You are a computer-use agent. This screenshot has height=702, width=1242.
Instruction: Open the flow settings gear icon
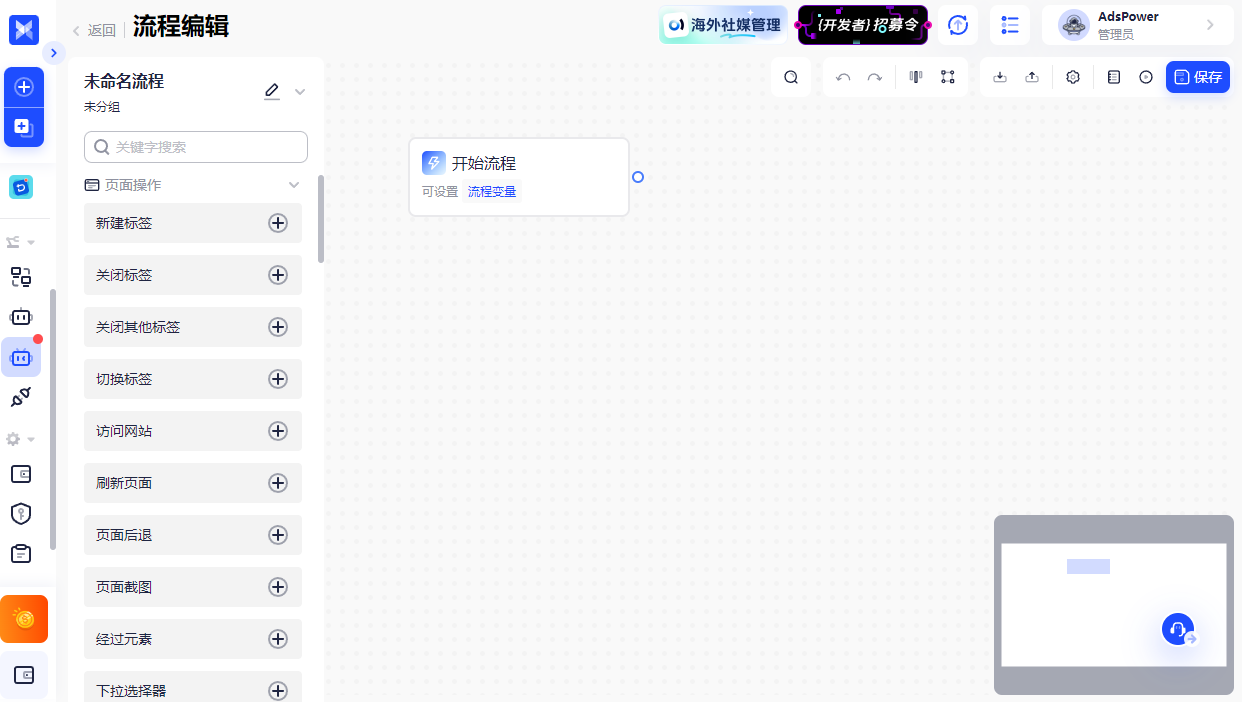tap(1072, 76)
